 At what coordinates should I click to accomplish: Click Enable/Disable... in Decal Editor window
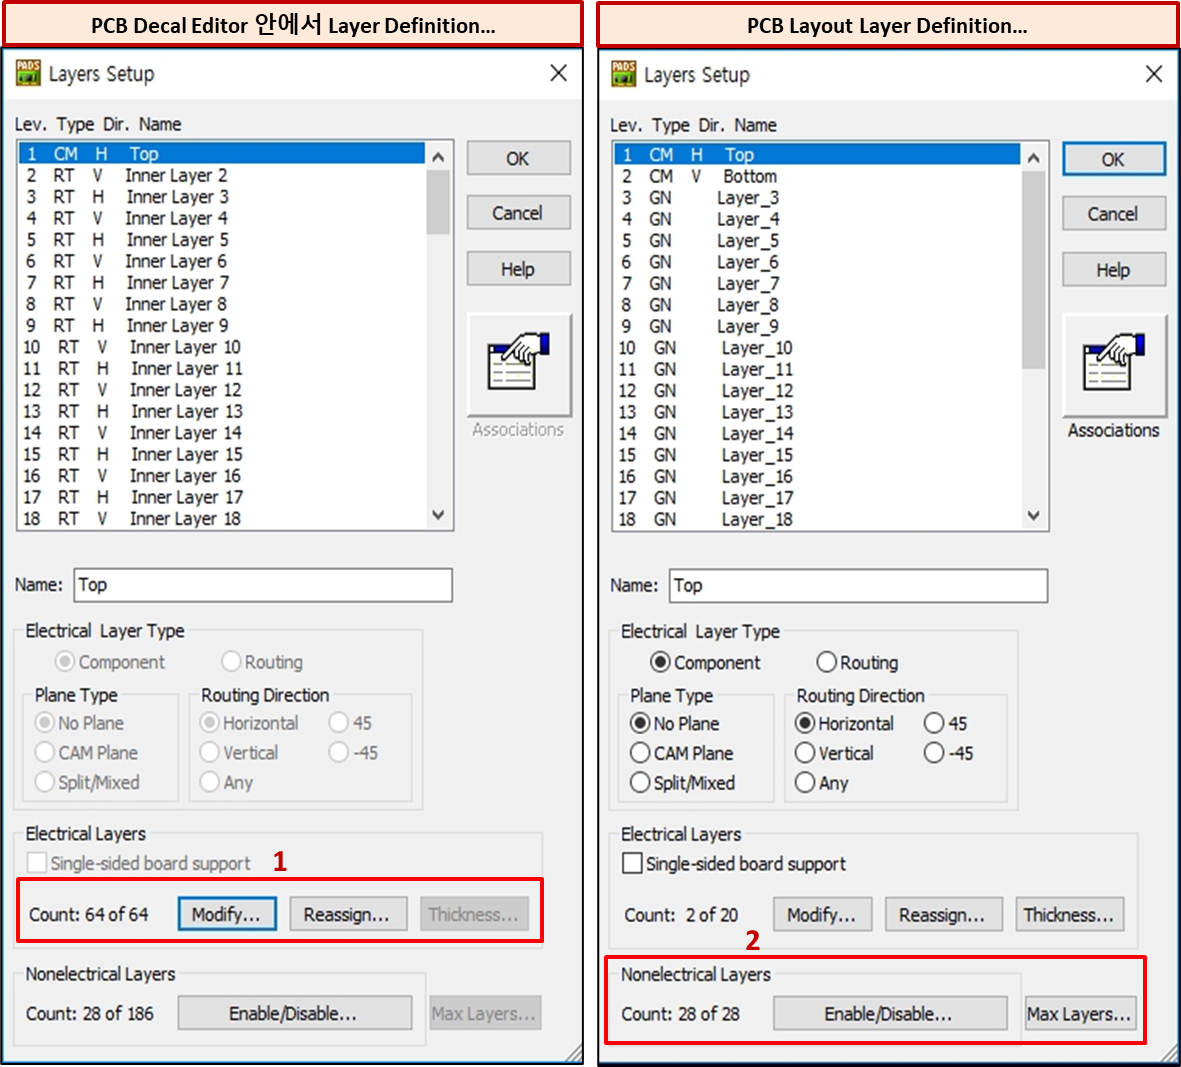(x=294, y=1013)
